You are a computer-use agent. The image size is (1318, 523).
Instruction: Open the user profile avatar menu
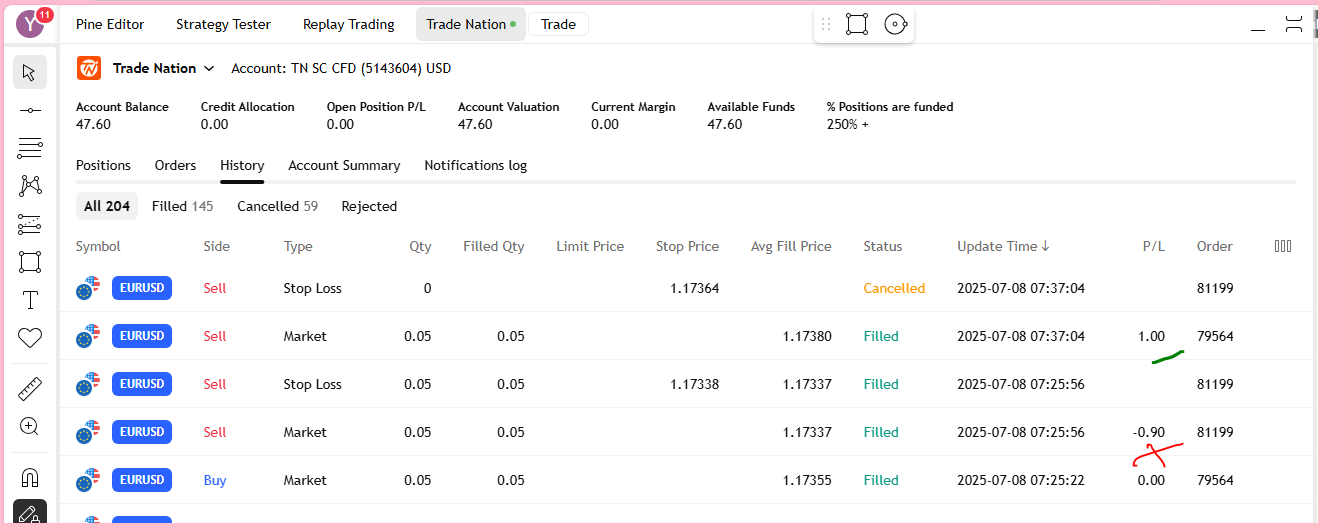[31, 22]
